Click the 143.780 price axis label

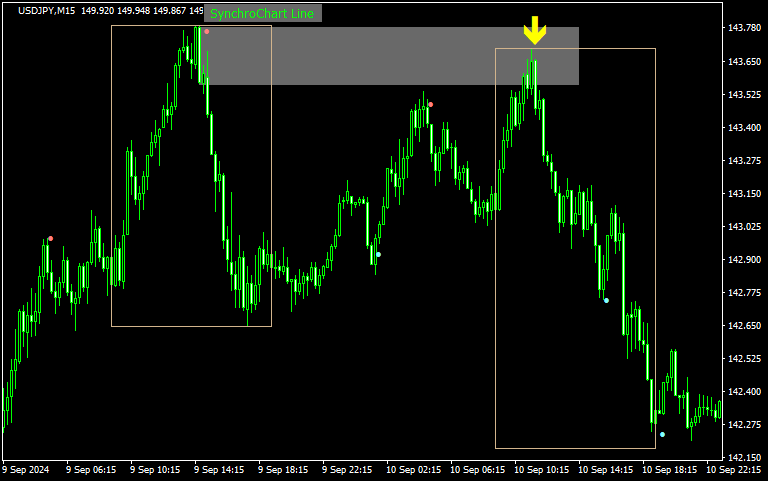pos(742,28)
